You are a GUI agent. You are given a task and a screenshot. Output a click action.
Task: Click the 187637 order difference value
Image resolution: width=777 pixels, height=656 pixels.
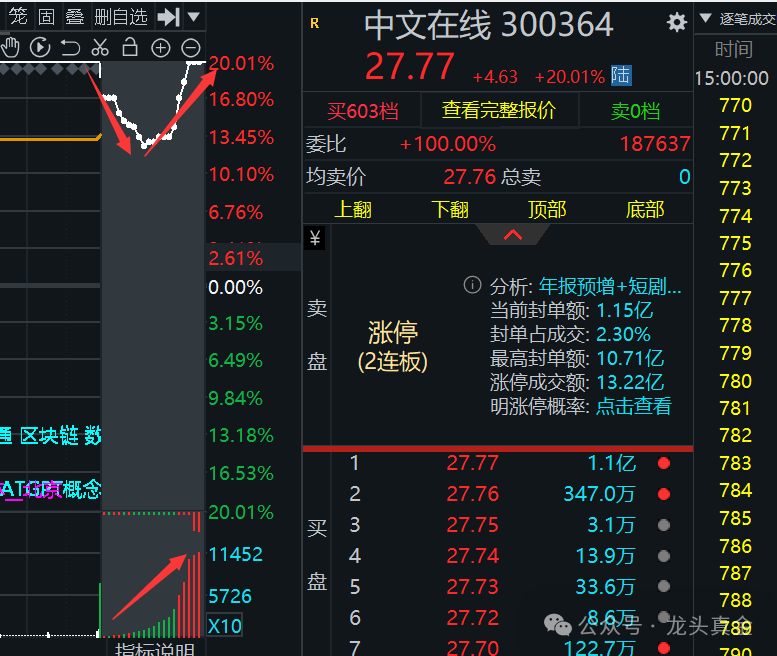click(x=655, y=144)
